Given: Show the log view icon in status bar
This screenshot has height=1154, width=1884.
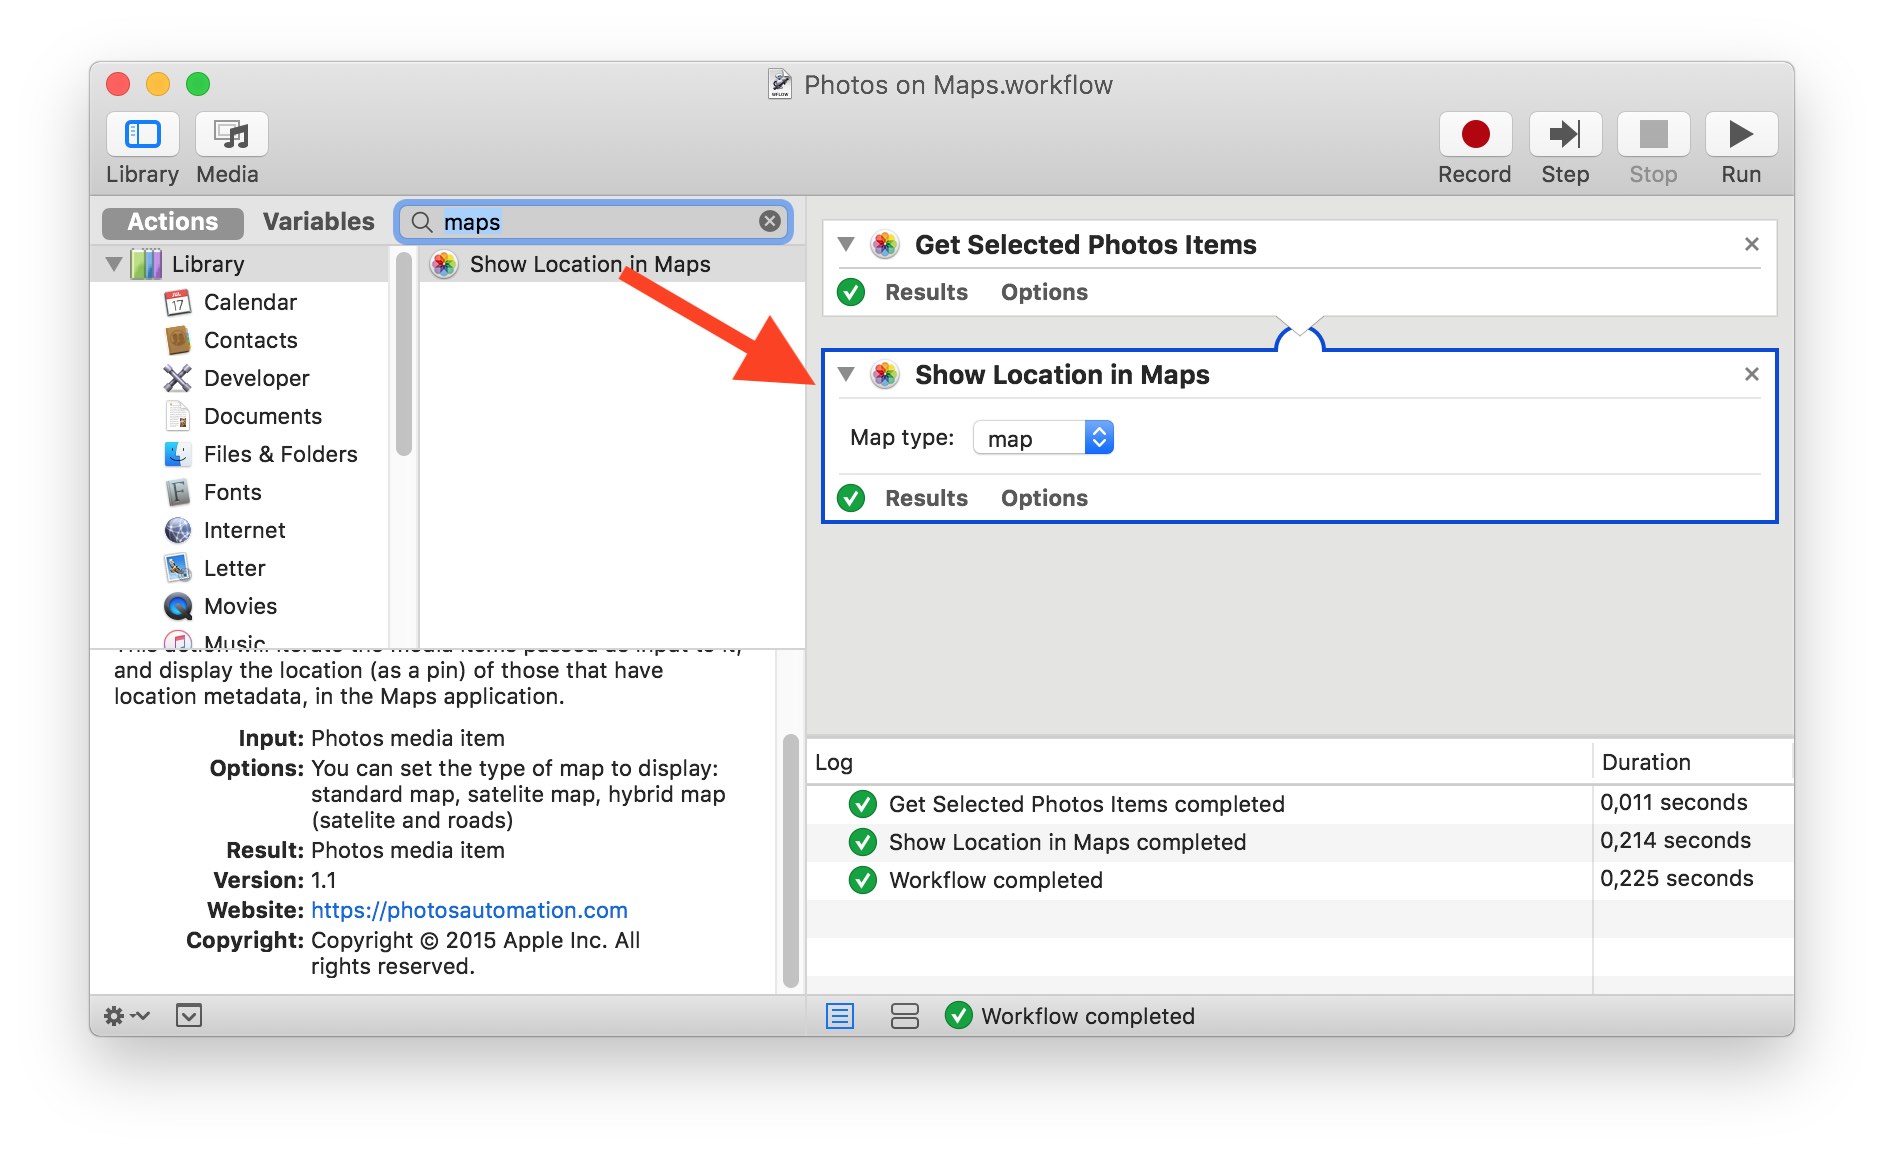Looking at the screenshot, I should click(840, 1016).
